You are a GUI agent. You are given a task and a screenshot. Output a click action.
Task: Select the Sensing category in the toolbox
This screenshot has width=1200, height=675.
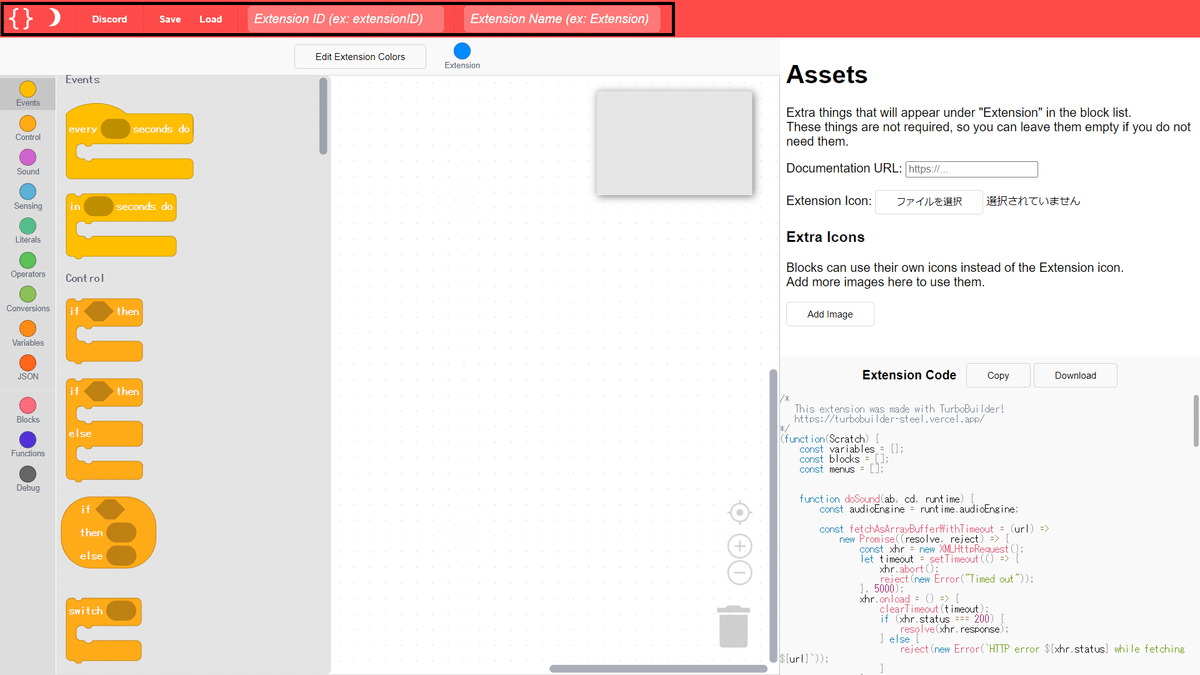[28, 196]
